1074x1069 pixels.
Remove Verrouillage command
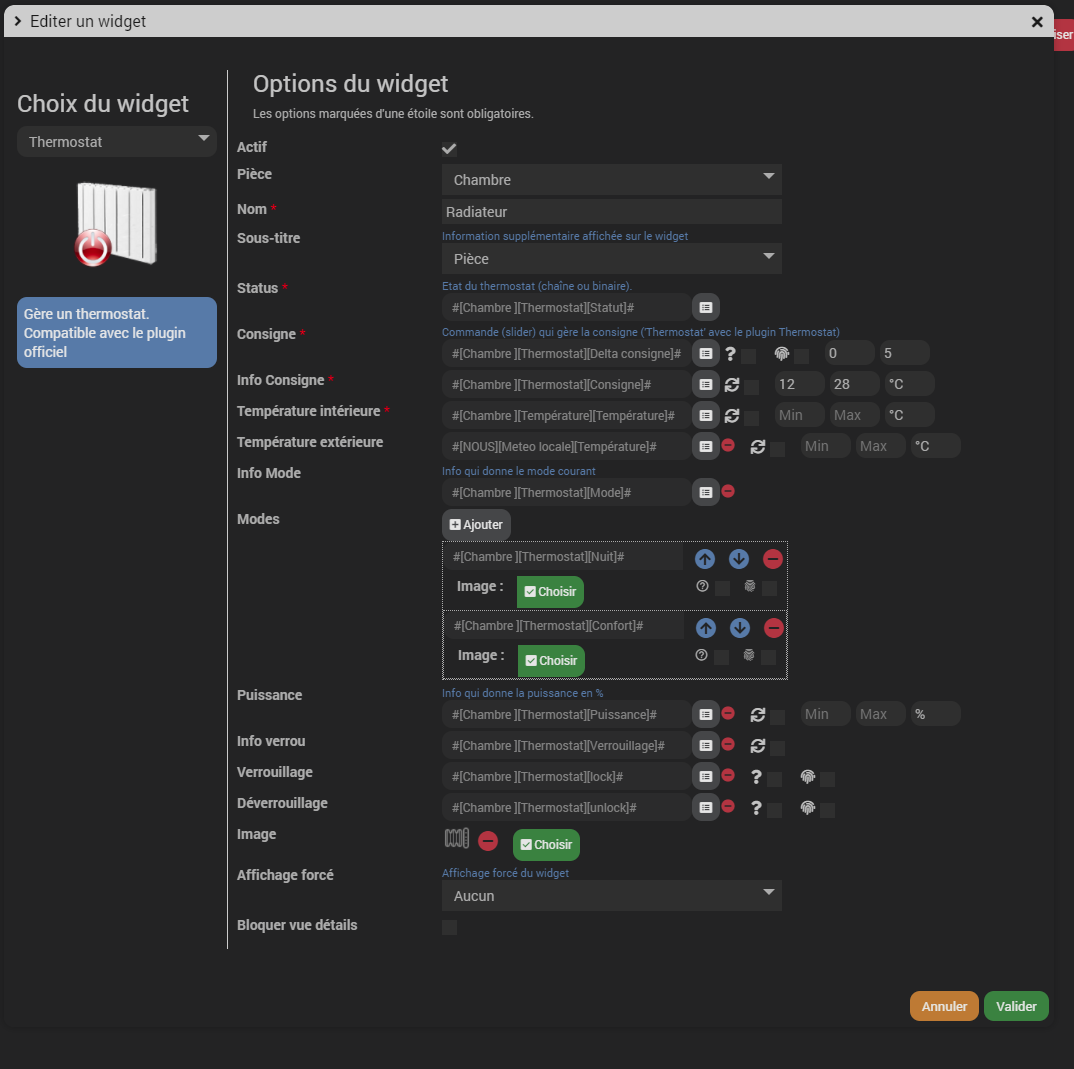pos(728,775)
